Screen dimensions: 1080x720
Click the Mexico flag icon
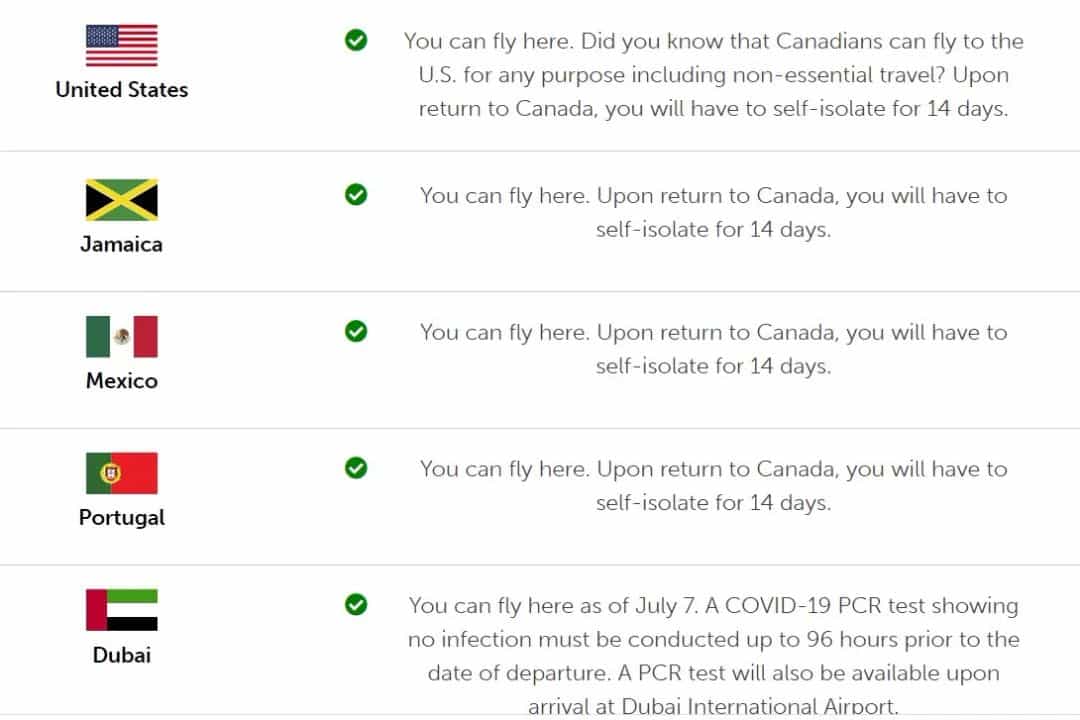coord(121,336)
